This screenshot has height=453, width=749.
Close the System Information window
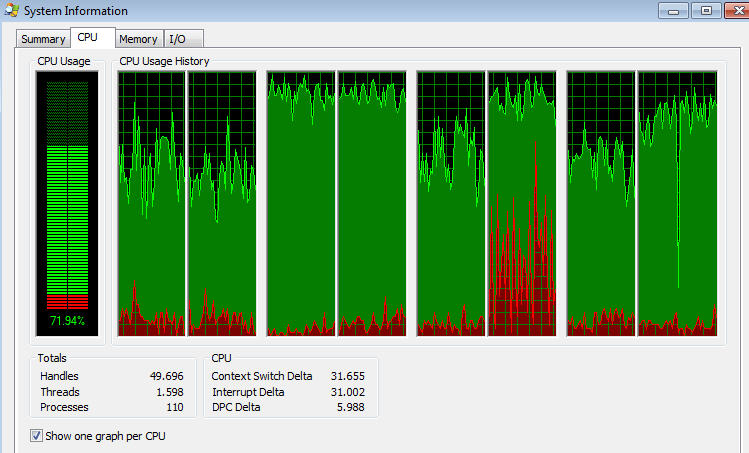(734, 10)
